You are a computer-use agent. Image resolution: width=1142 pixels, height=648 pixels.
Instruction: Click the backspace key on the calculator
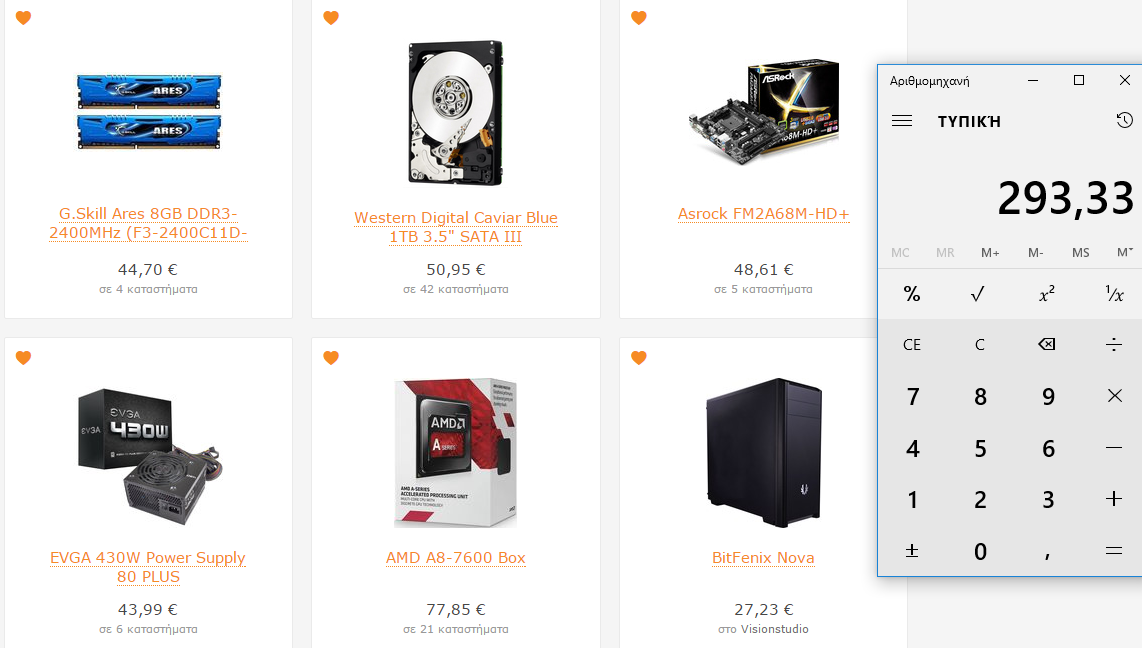1047,344
